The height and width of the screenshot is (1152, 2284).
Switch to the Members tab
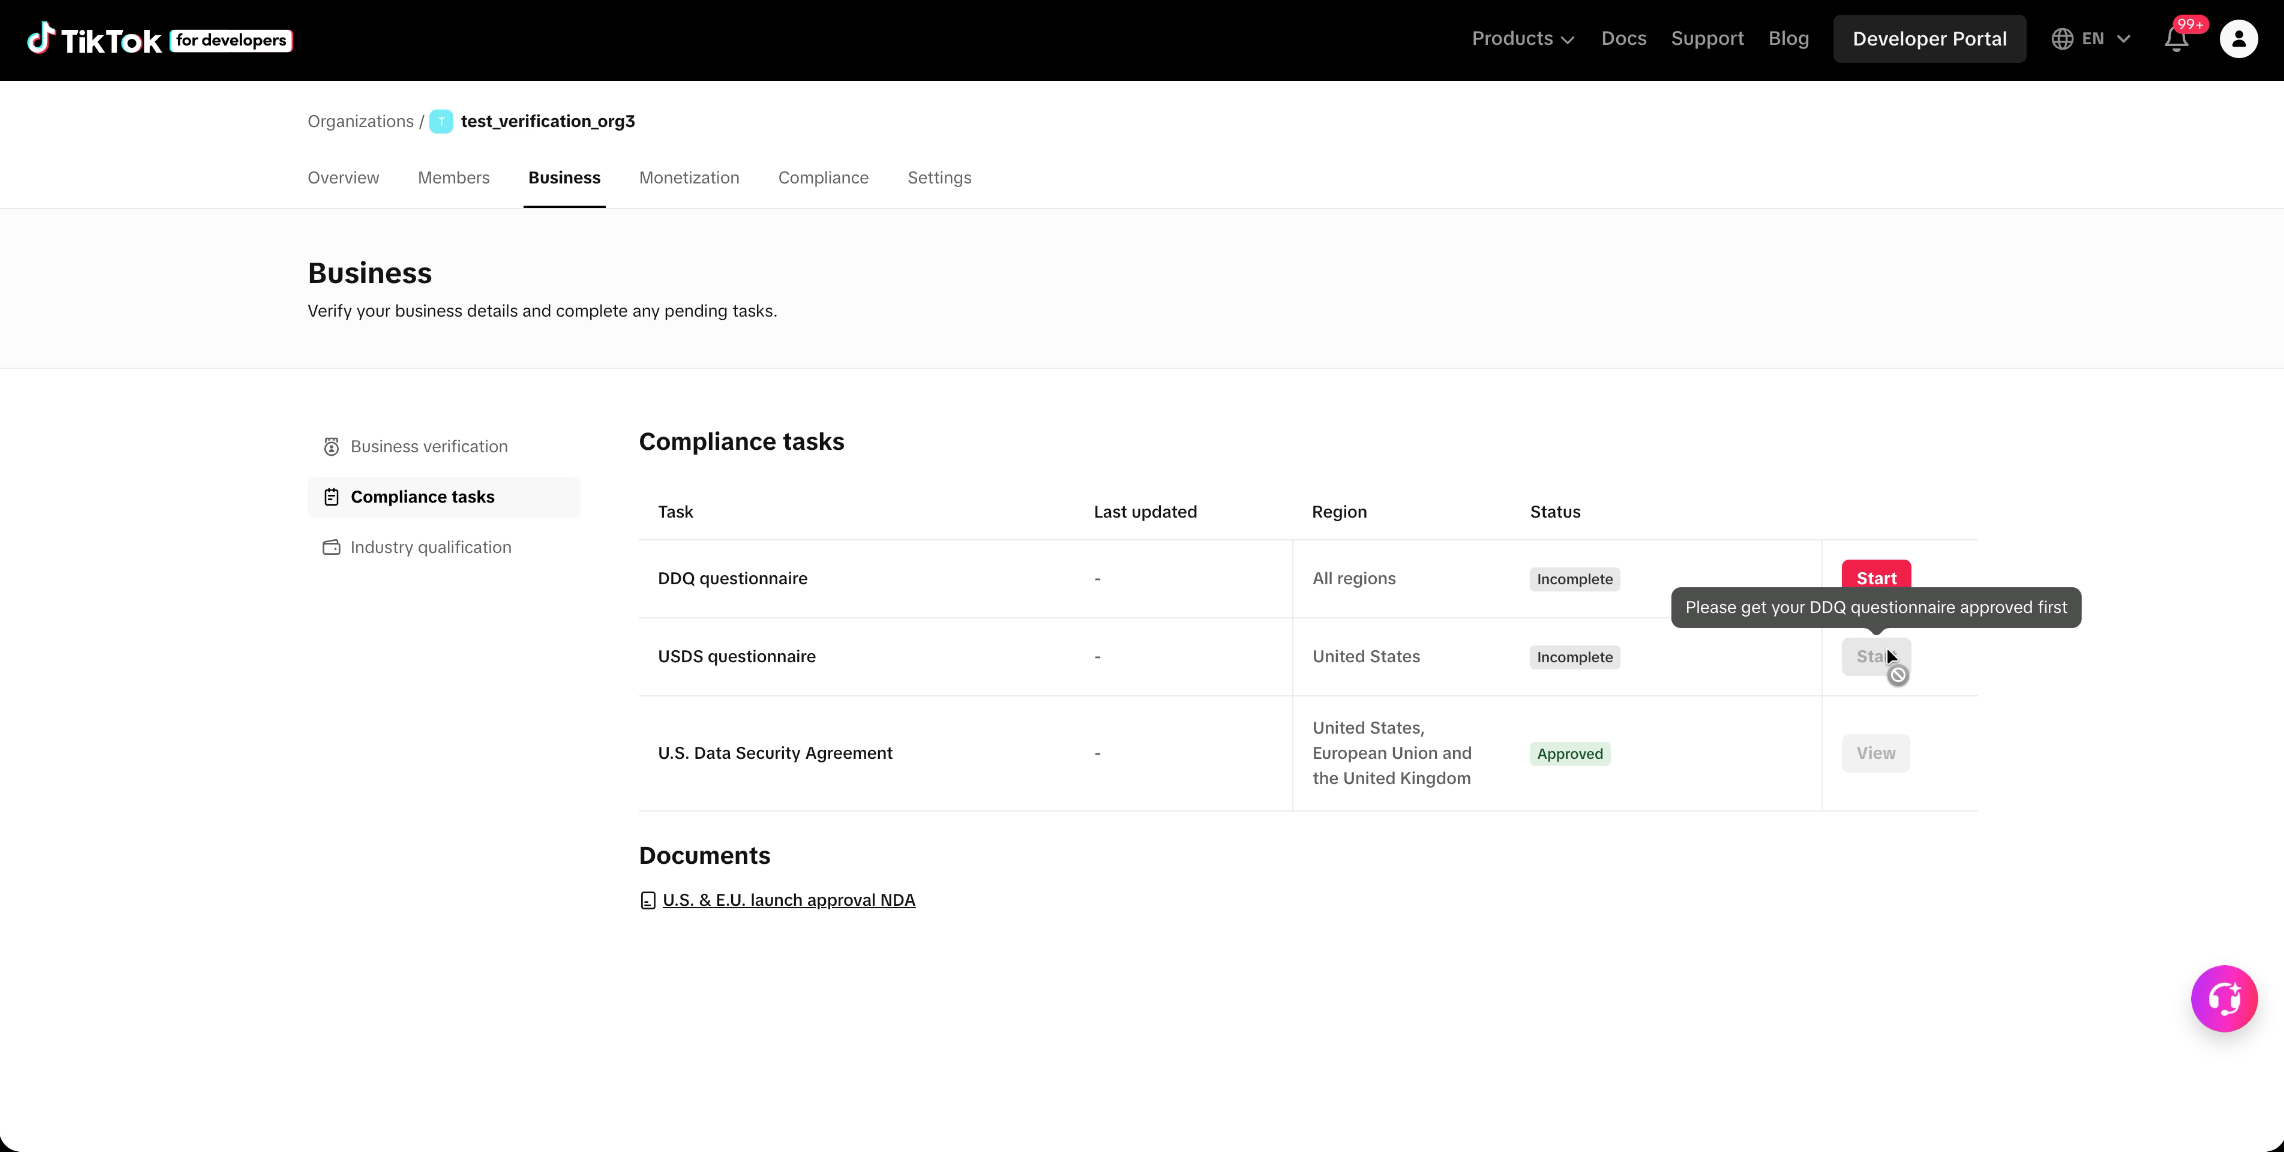click(453, 178)
